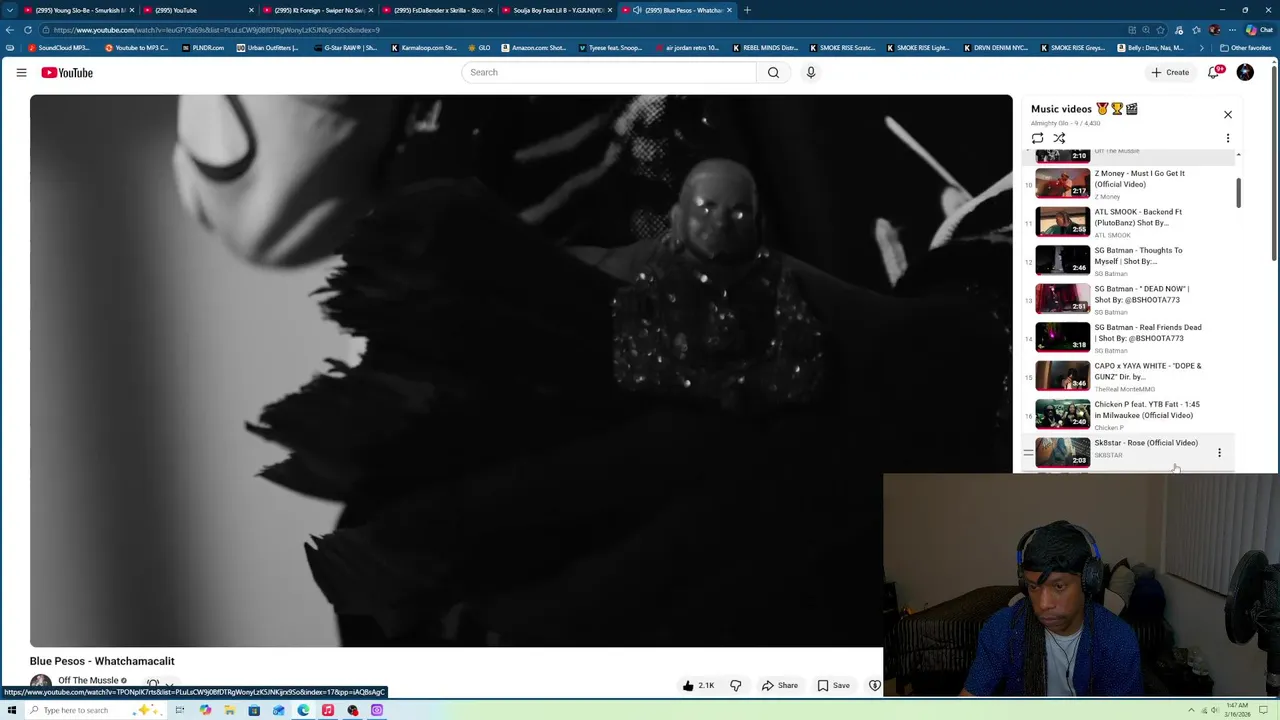The image size is (1280, 720).
Task: Open the Create button menu
Action: tap(1170, 72)
